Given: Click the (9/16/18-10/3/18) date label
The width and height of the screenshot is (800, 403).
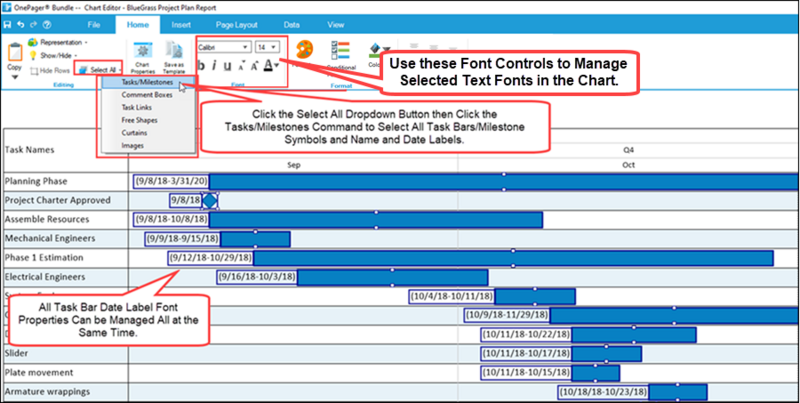Looking at the screenshot, I should point(257,277).
